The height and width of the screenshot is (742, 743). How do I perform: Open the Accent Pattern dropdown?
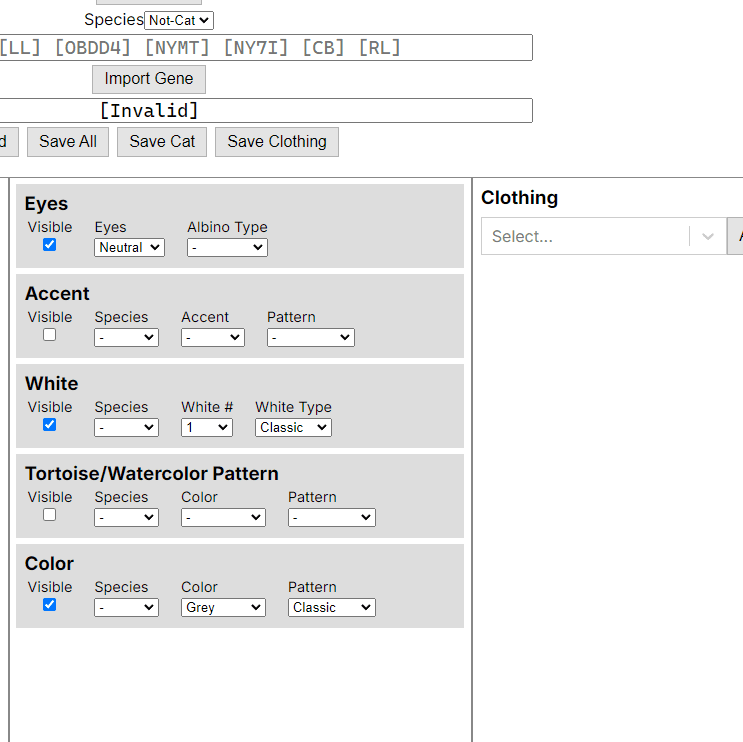310,337
